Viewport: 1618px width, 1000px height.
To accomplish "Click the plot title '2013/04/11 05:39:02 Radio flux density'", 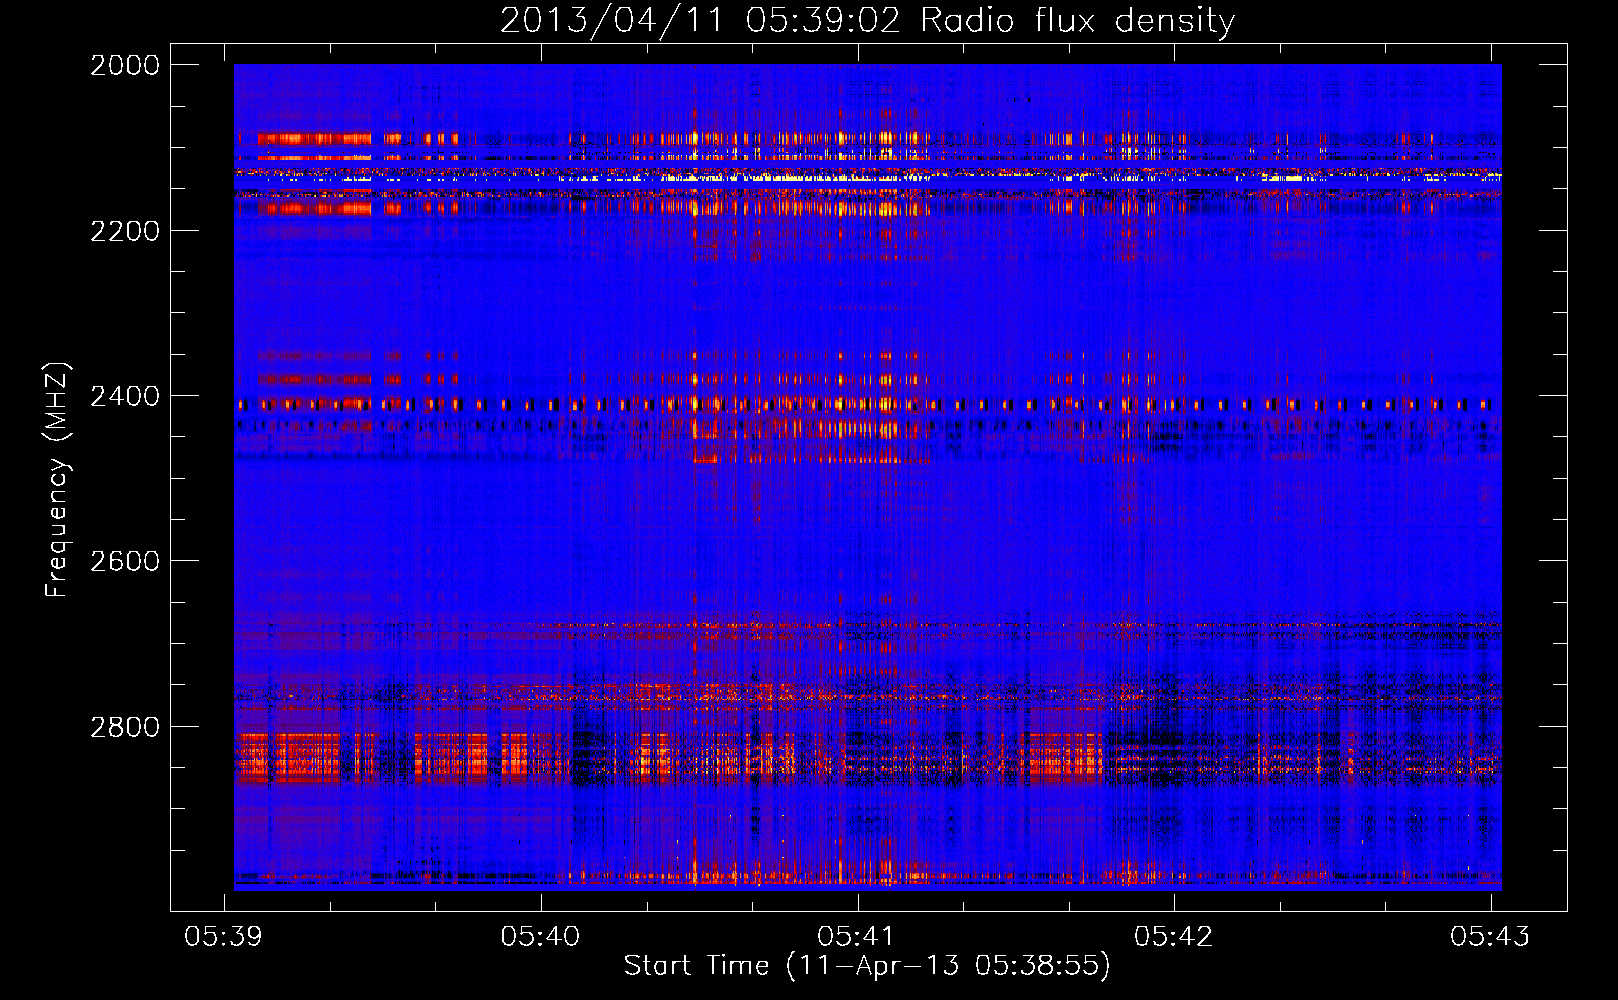I will point(867,21).
